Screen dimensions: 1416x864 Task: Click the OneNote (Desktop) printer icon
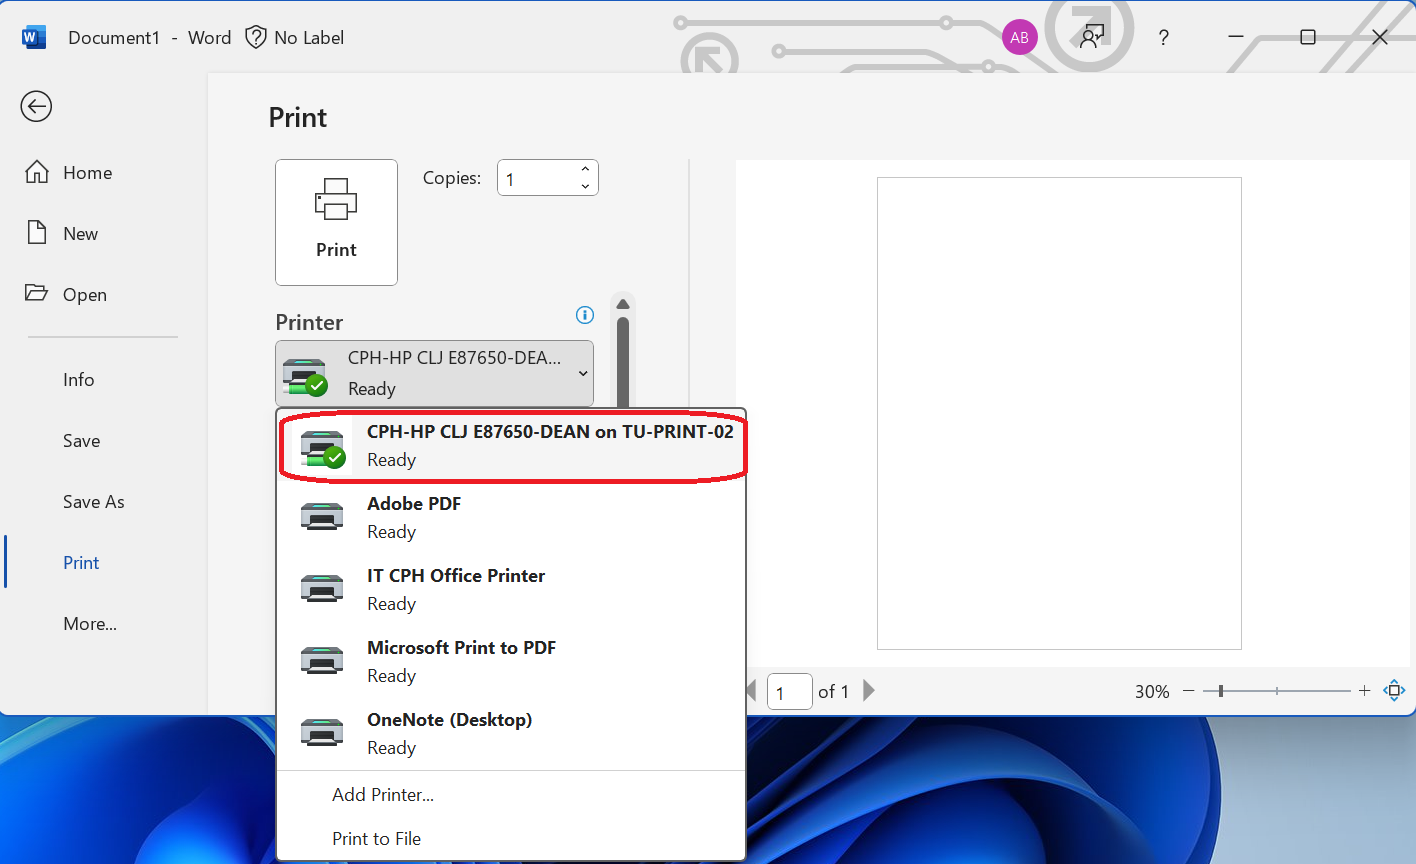(x=322, y=733)
